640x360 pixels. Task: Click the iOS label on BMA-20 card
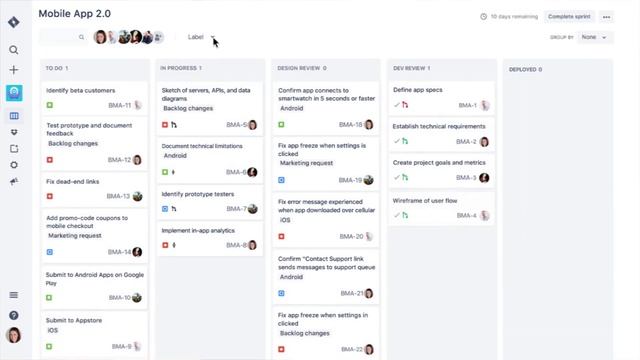285,220
